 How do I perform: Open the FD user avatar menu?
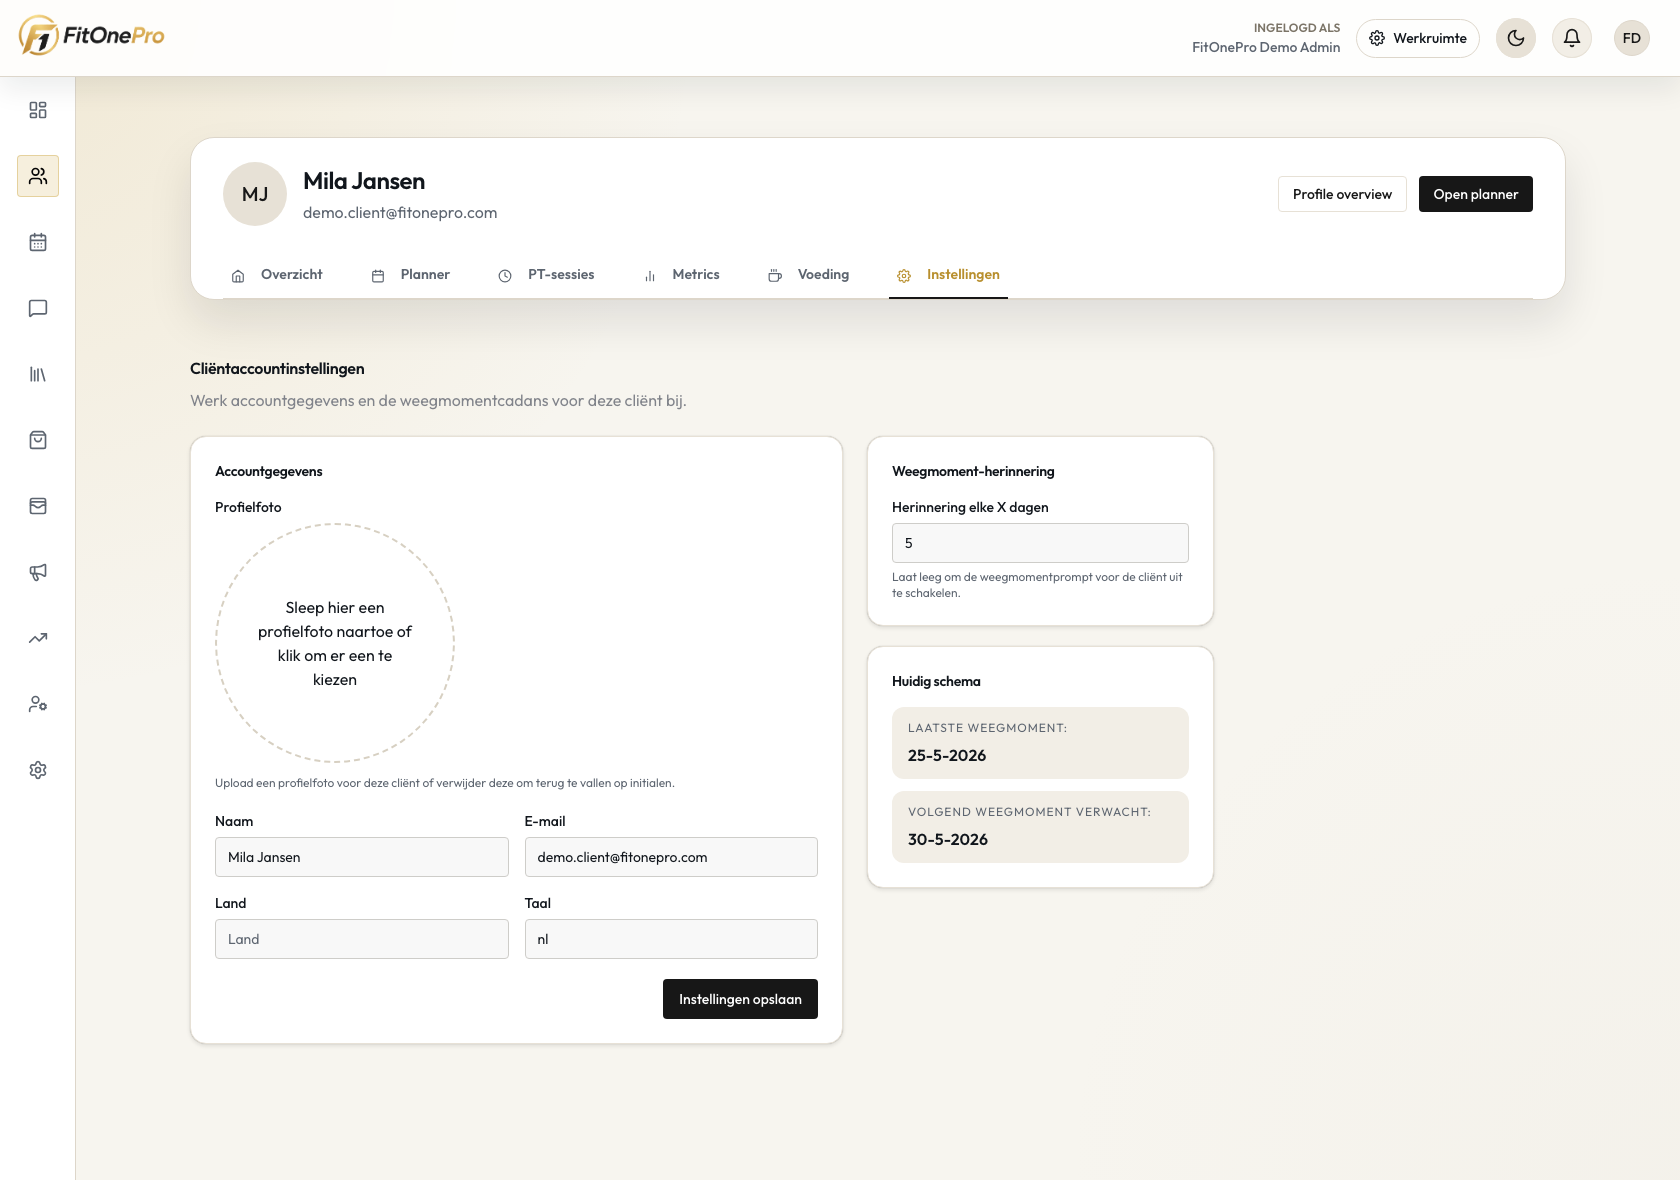[x=1632, y=38]
